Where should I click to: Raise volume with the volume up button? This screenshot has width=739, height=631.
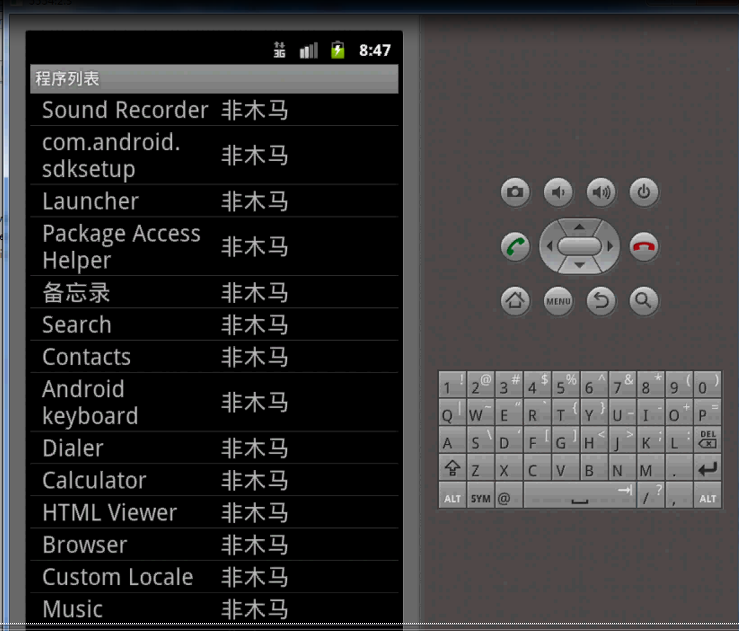pos(601,192)
